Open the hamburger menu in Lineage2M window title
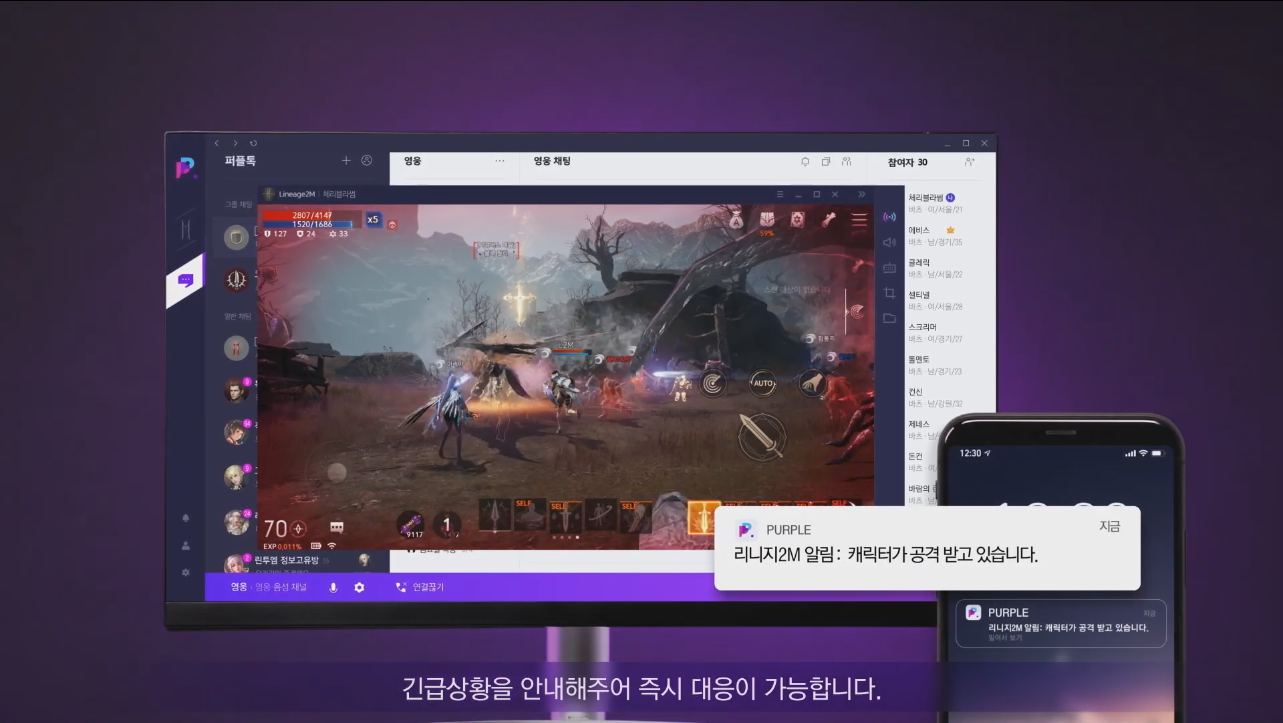This screenshot has width=1283, height=723. point(781,194)
